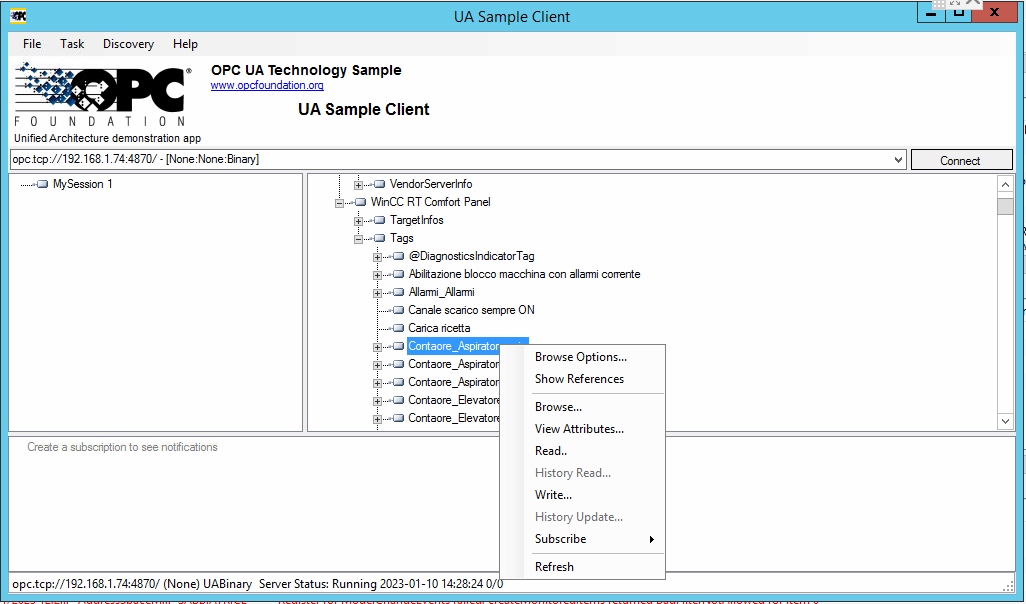
Task: Collapse the WinCC RT Comfort Panel node
Action: click(340, 202)
